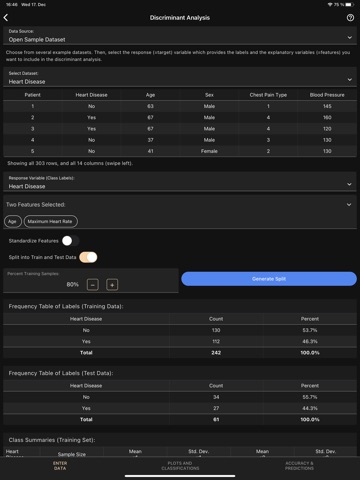Open the help question mark icon
The width and height of the screenshot is (360, 480).
click(x=350, y=18)
